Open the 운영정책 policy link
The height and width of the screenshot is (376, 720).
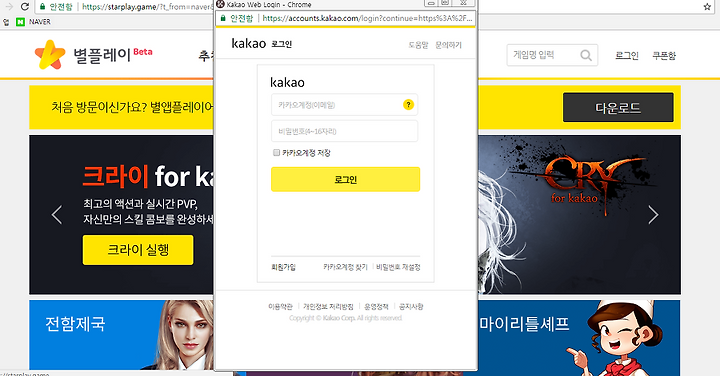376,306
